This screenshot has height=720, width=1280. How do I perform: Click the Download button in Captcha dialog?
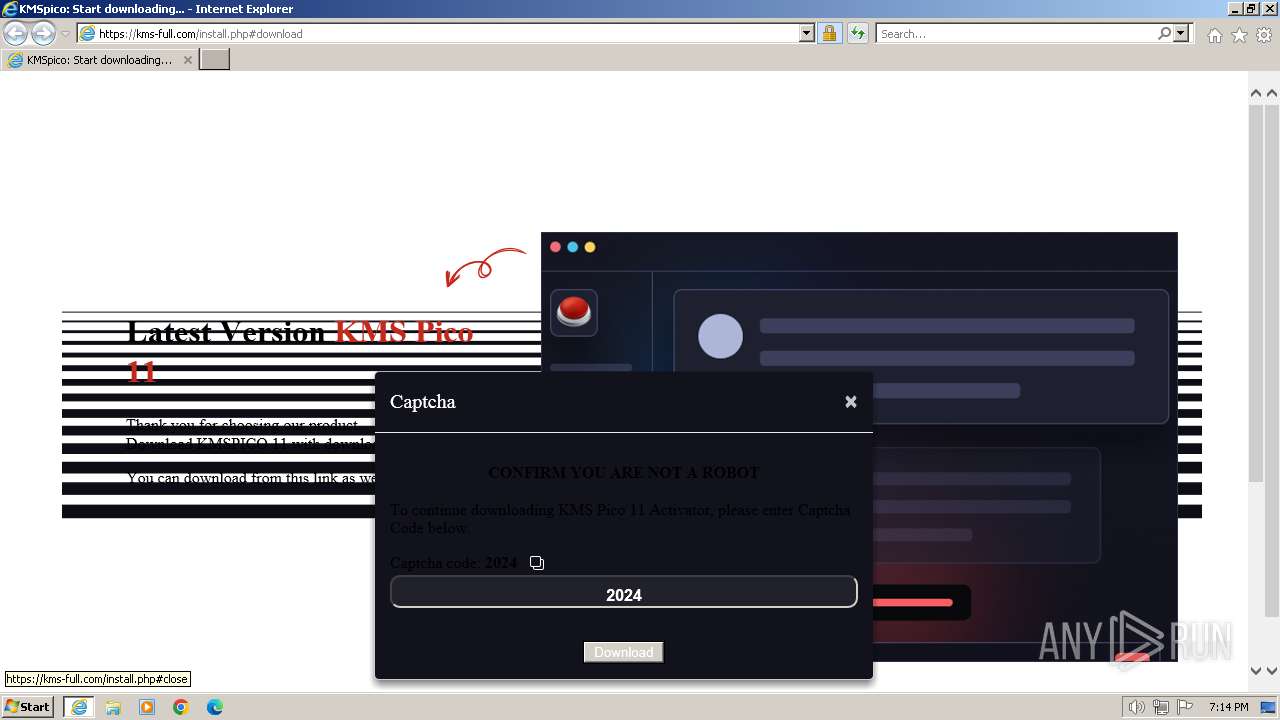(x=623, y=652)
